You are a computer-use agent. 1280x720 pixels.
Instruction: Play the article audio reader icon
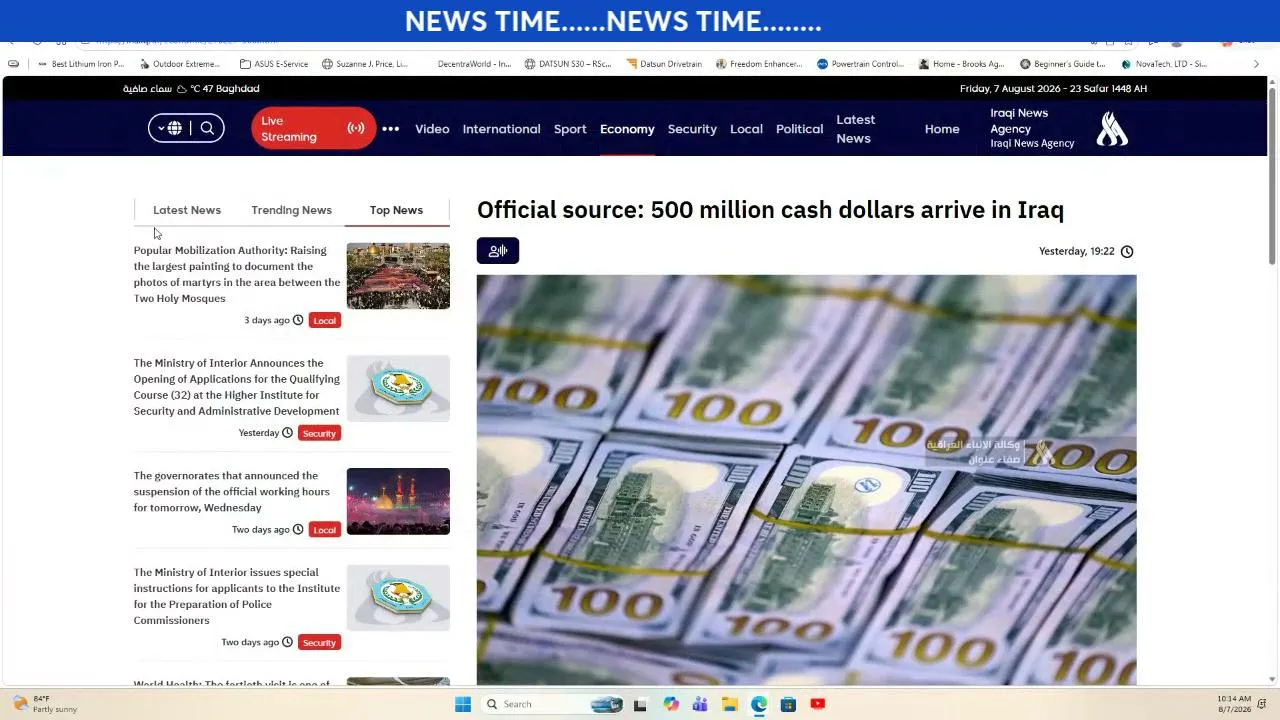(x=498, y=251)
